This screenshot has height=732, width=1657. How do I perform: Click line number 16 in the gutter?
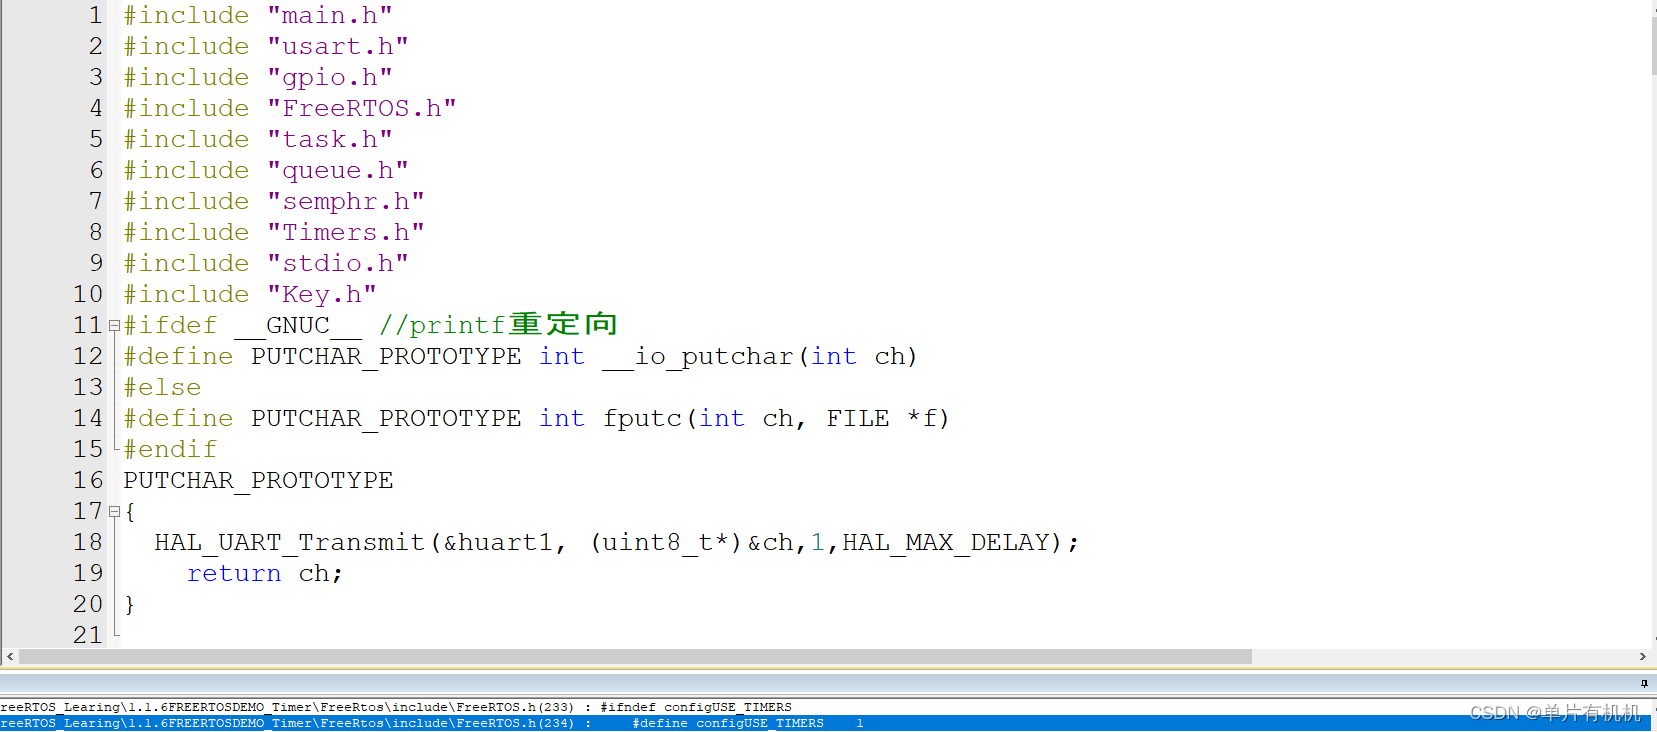coord(88,480)
